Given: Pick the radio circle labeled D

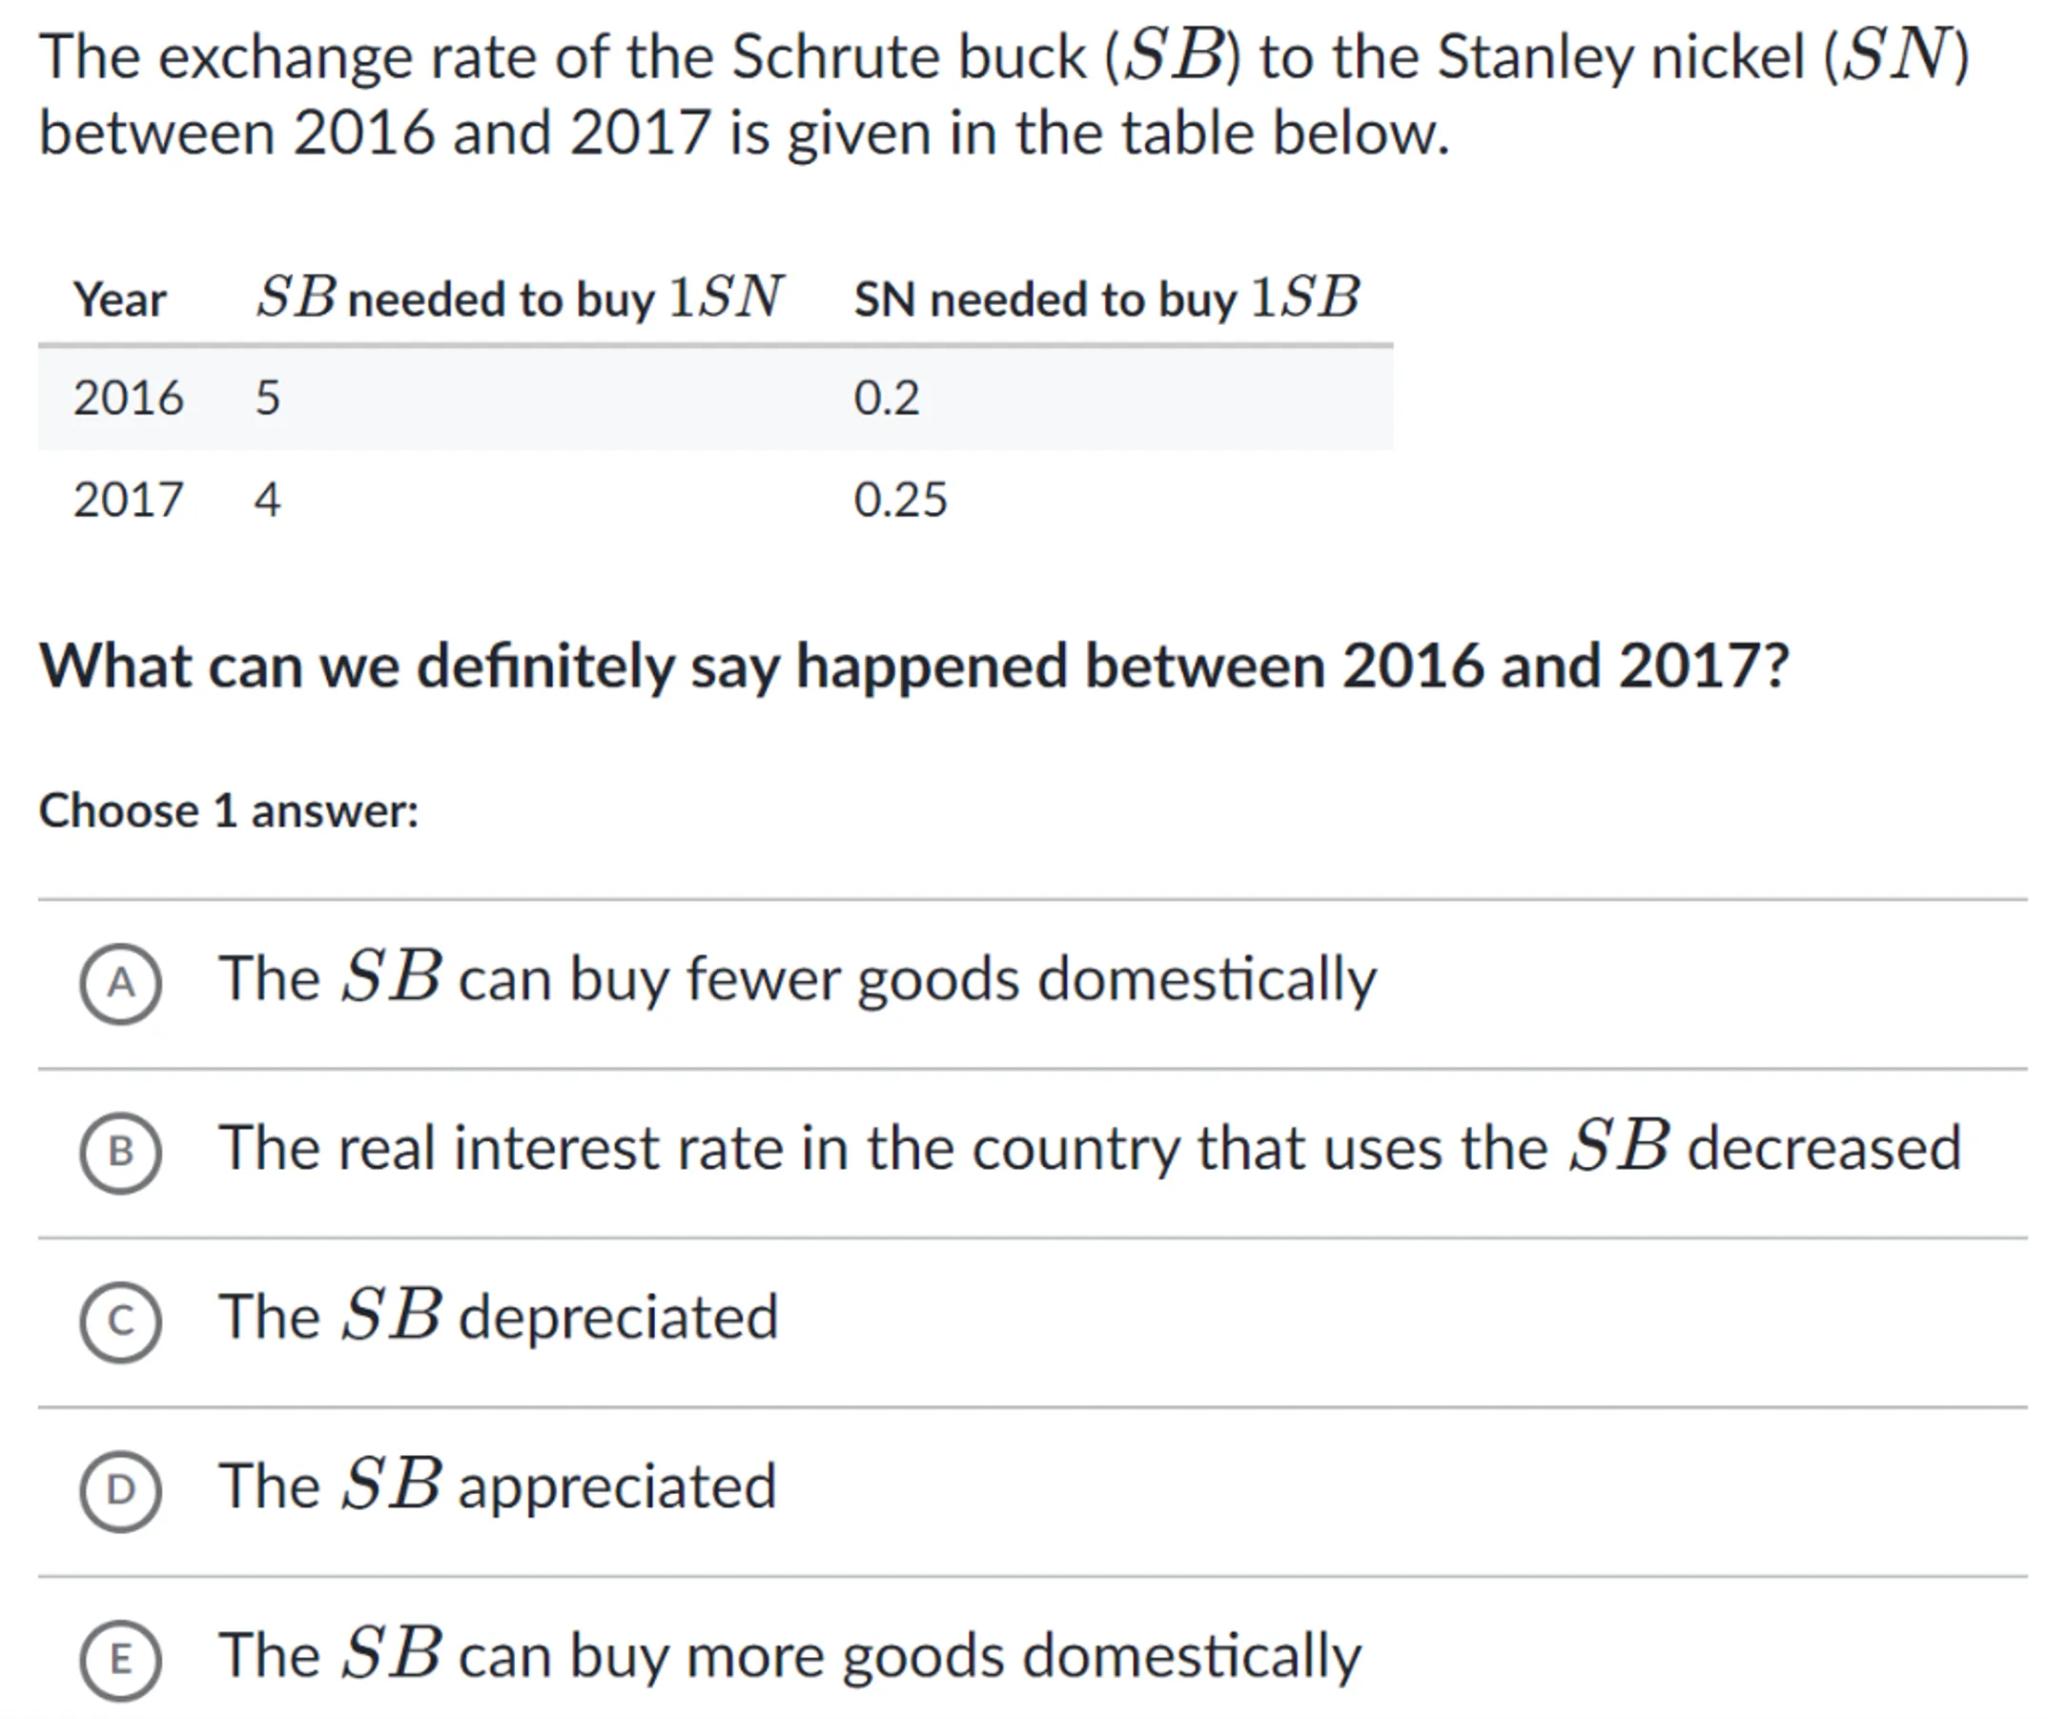Looking at the screenshot, I should [x=120, y=1490].
